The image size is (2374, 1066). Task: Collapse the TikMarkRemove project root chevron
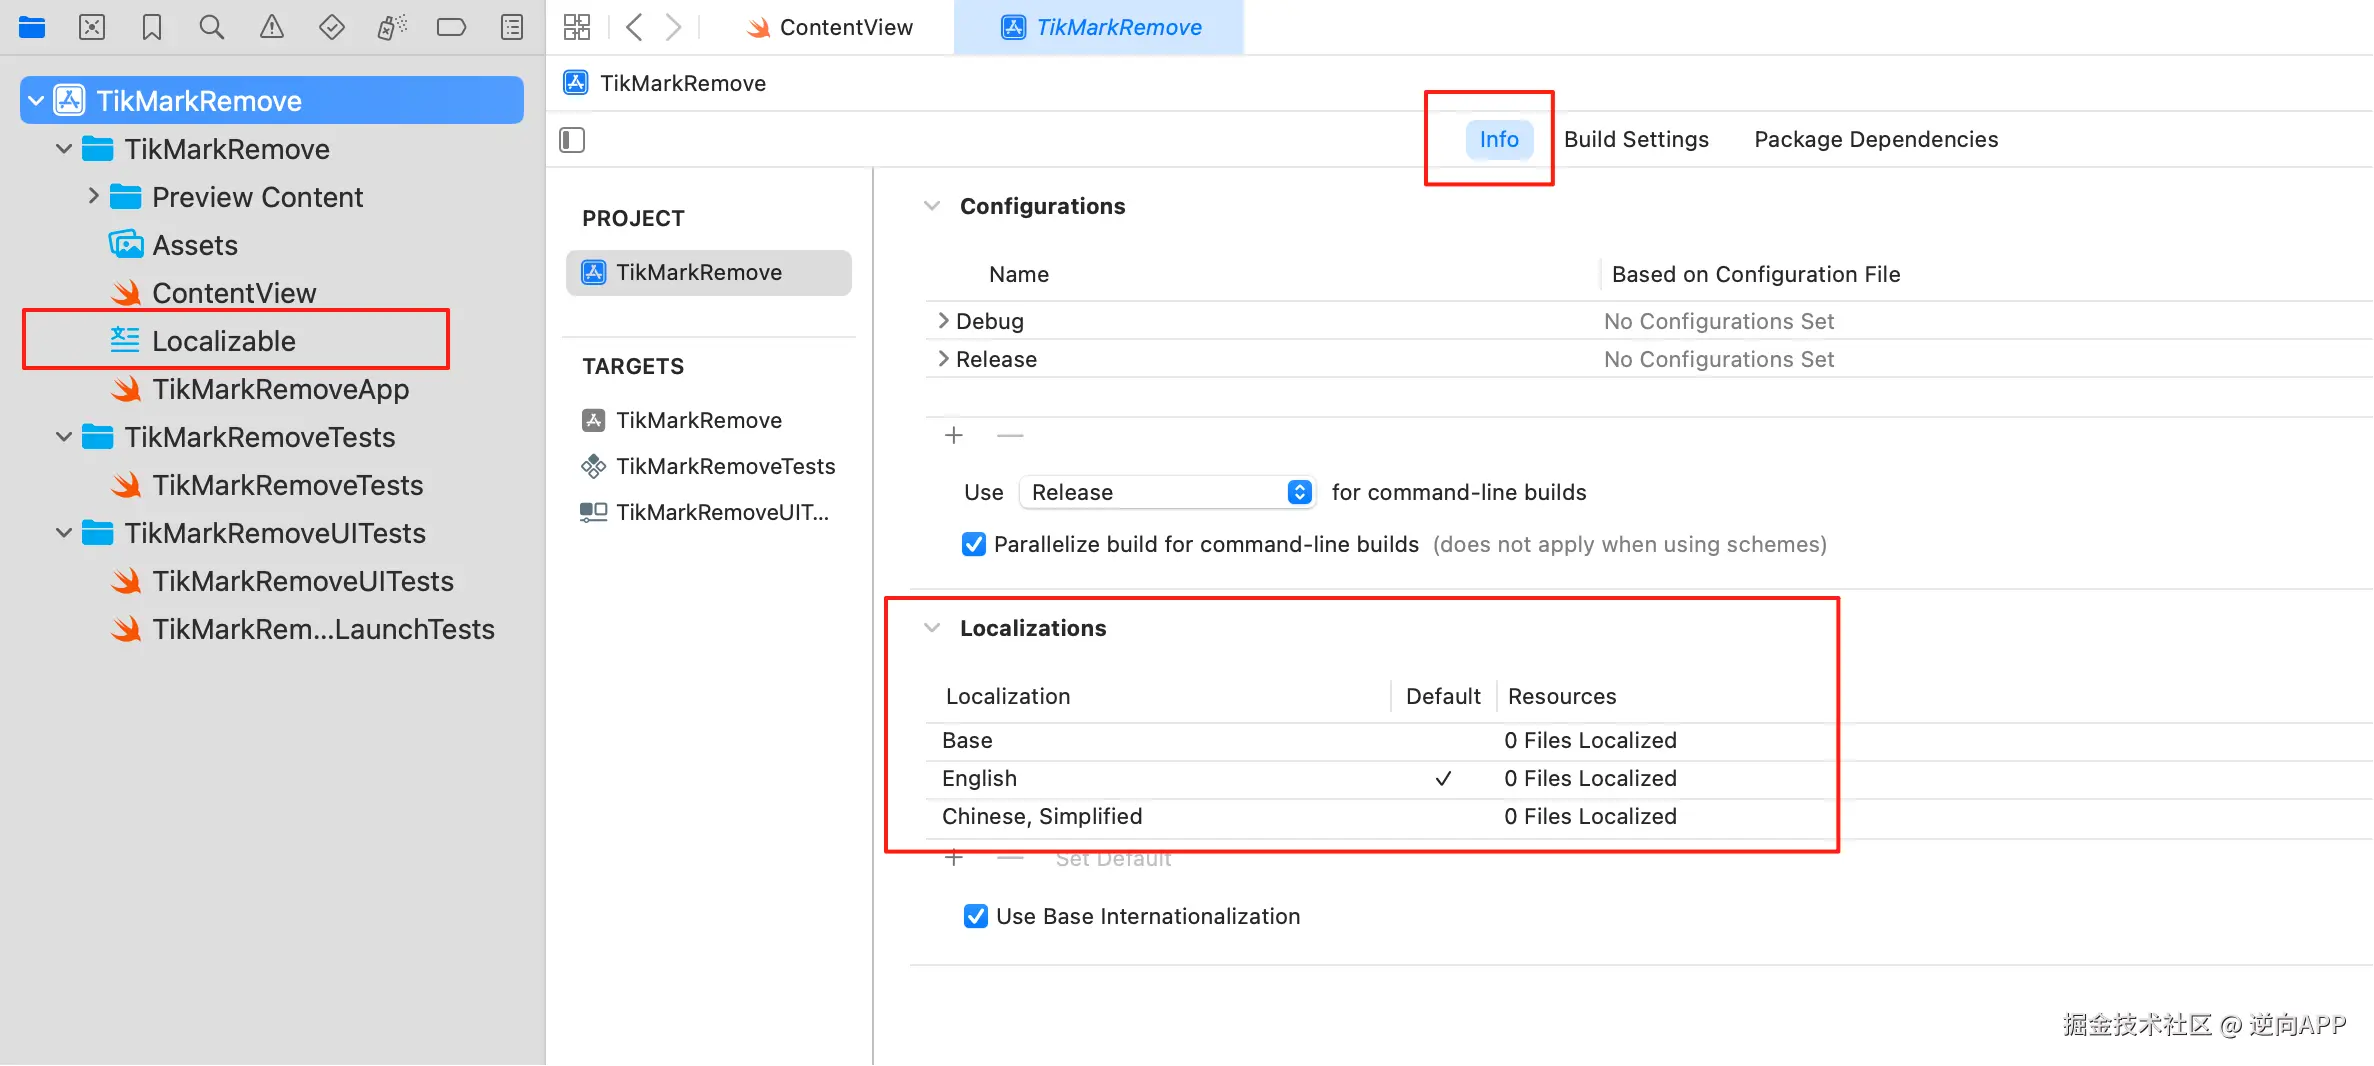point(36,101)
